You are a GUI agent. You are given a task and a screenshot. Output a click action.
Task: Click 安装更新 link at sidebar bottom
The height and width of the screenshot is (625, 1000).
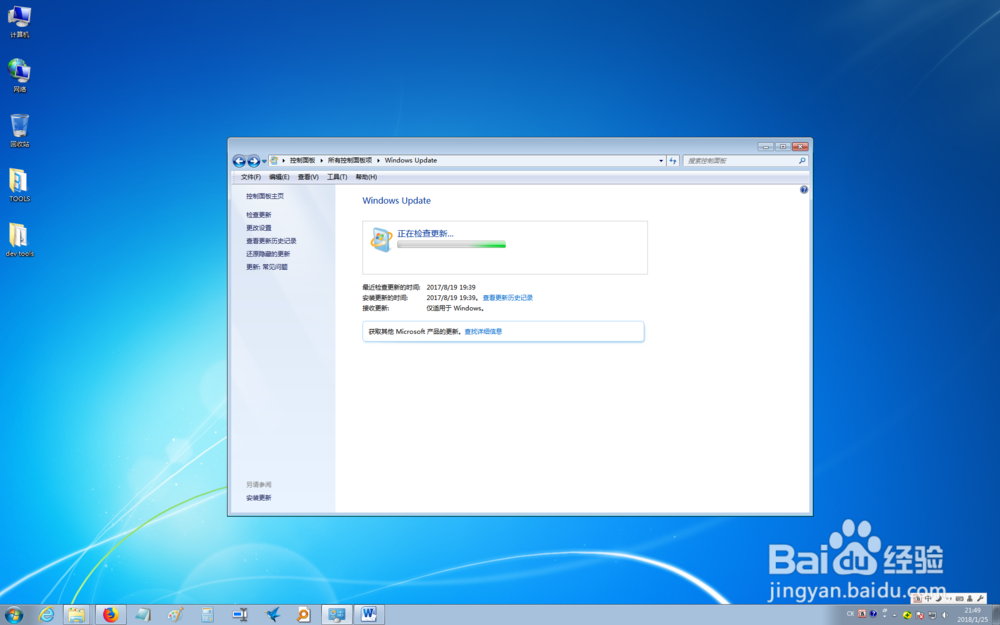coord(258,498)
